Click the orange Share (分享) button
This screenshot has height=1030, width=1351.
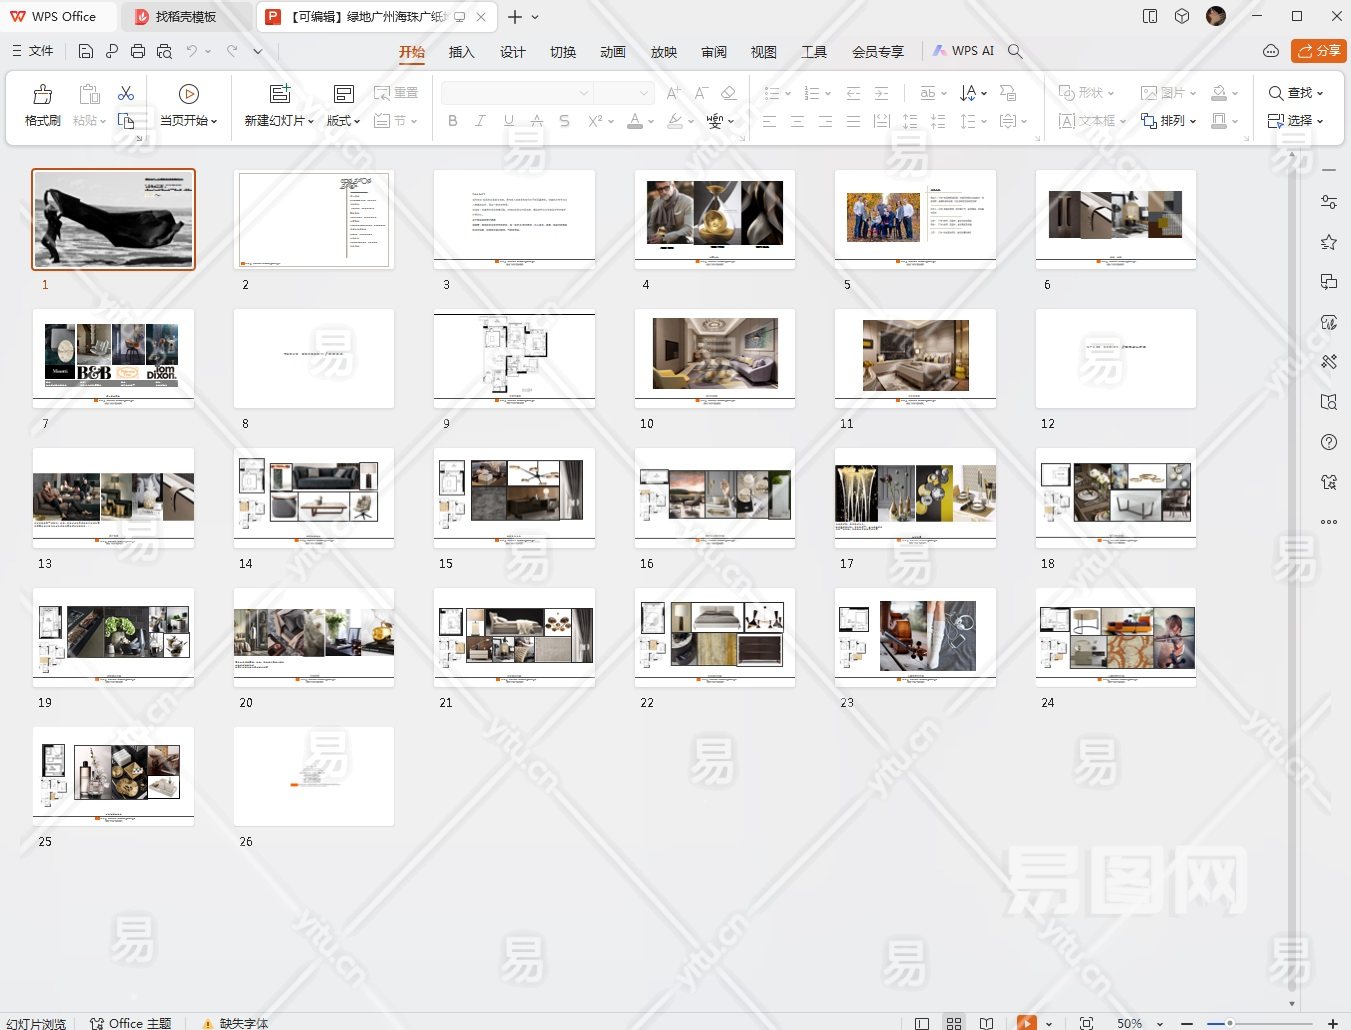click(1318, 51)
